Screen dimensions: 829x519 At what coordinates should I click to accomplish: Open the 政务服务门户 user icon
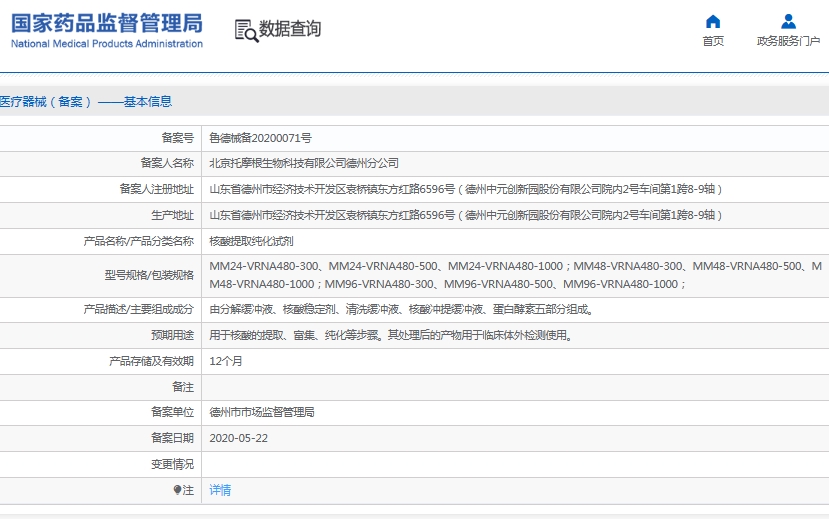coord(788,21)
